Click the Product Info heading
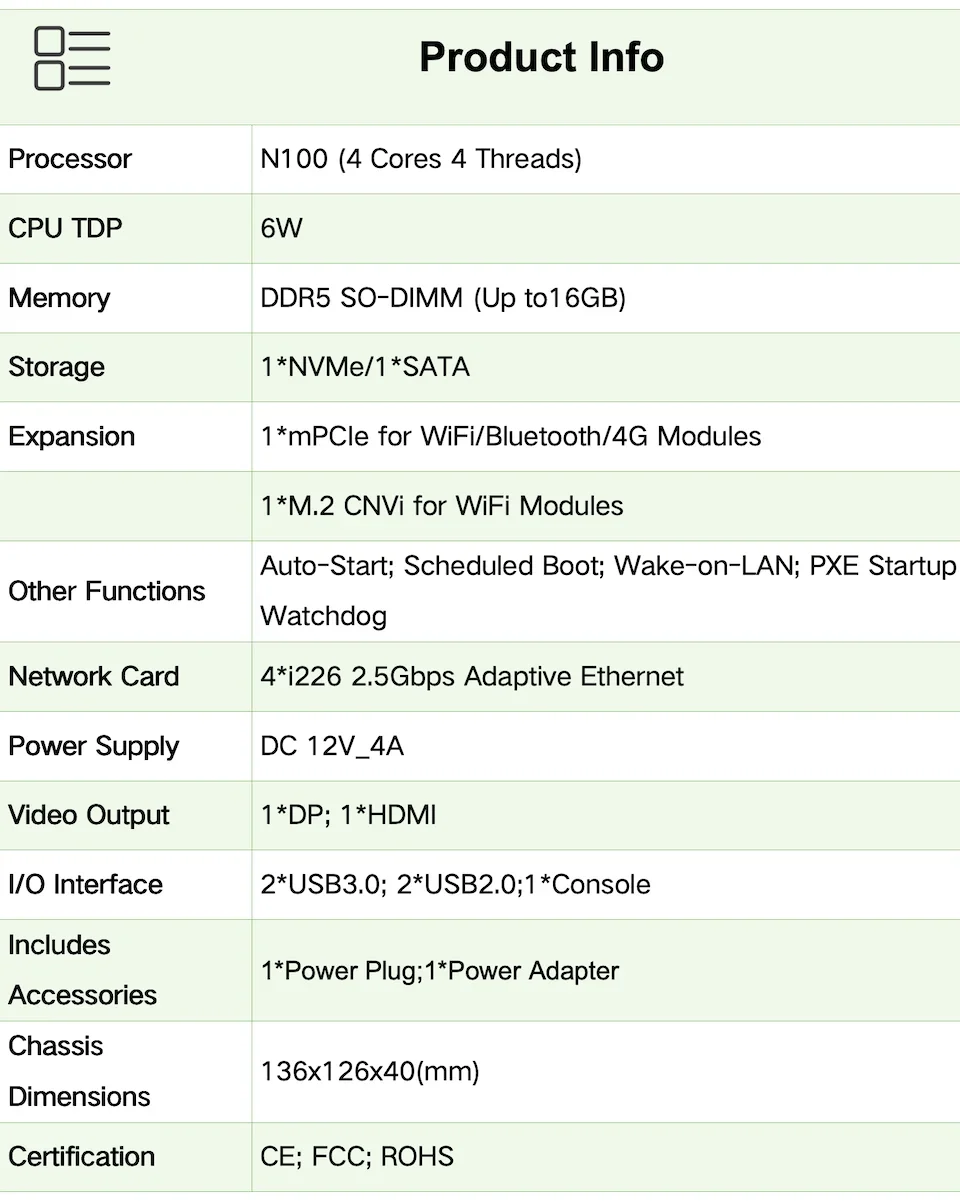Image resolution: width=960 pixels, height=1201 pixels. 541,57
